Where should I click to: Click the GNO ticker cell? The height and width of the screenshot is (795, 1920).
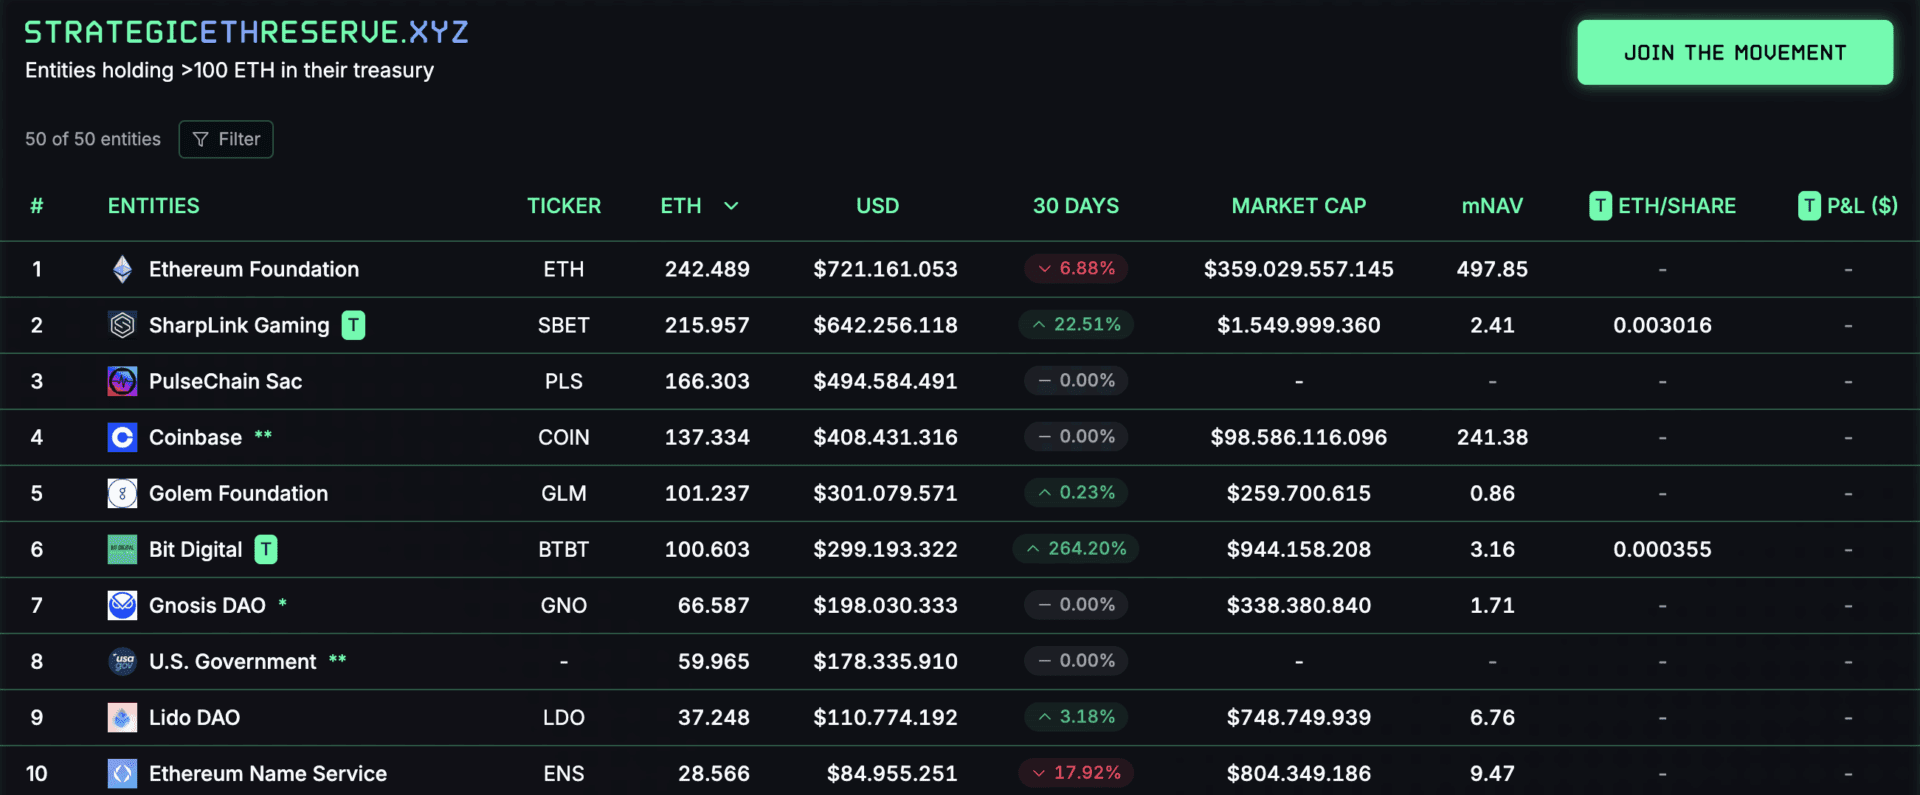[x=564, y=605]
